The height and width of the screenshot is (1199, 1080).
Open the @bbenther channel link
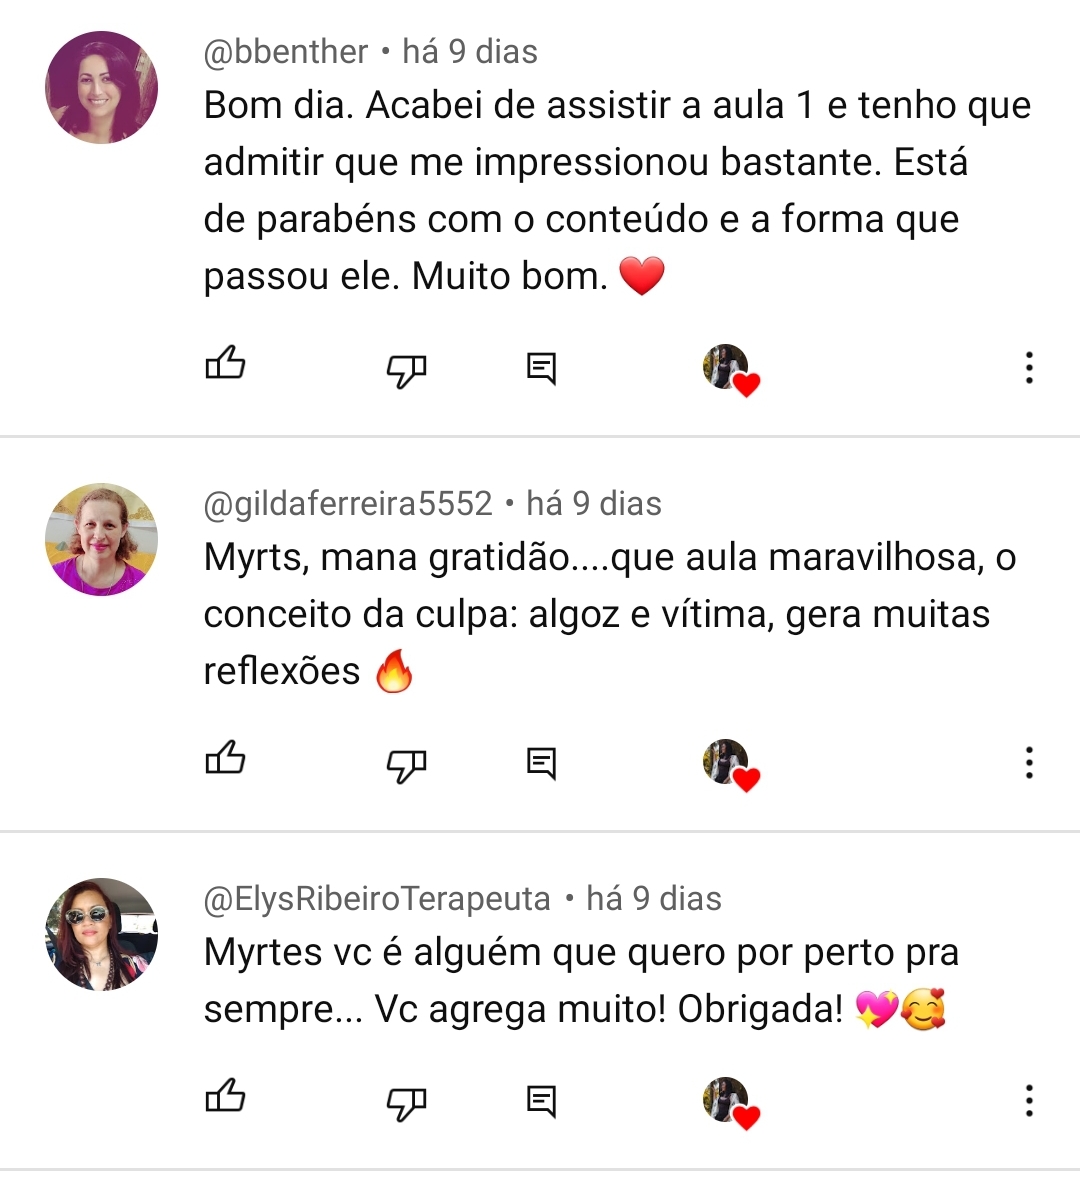tap(285, 52)
